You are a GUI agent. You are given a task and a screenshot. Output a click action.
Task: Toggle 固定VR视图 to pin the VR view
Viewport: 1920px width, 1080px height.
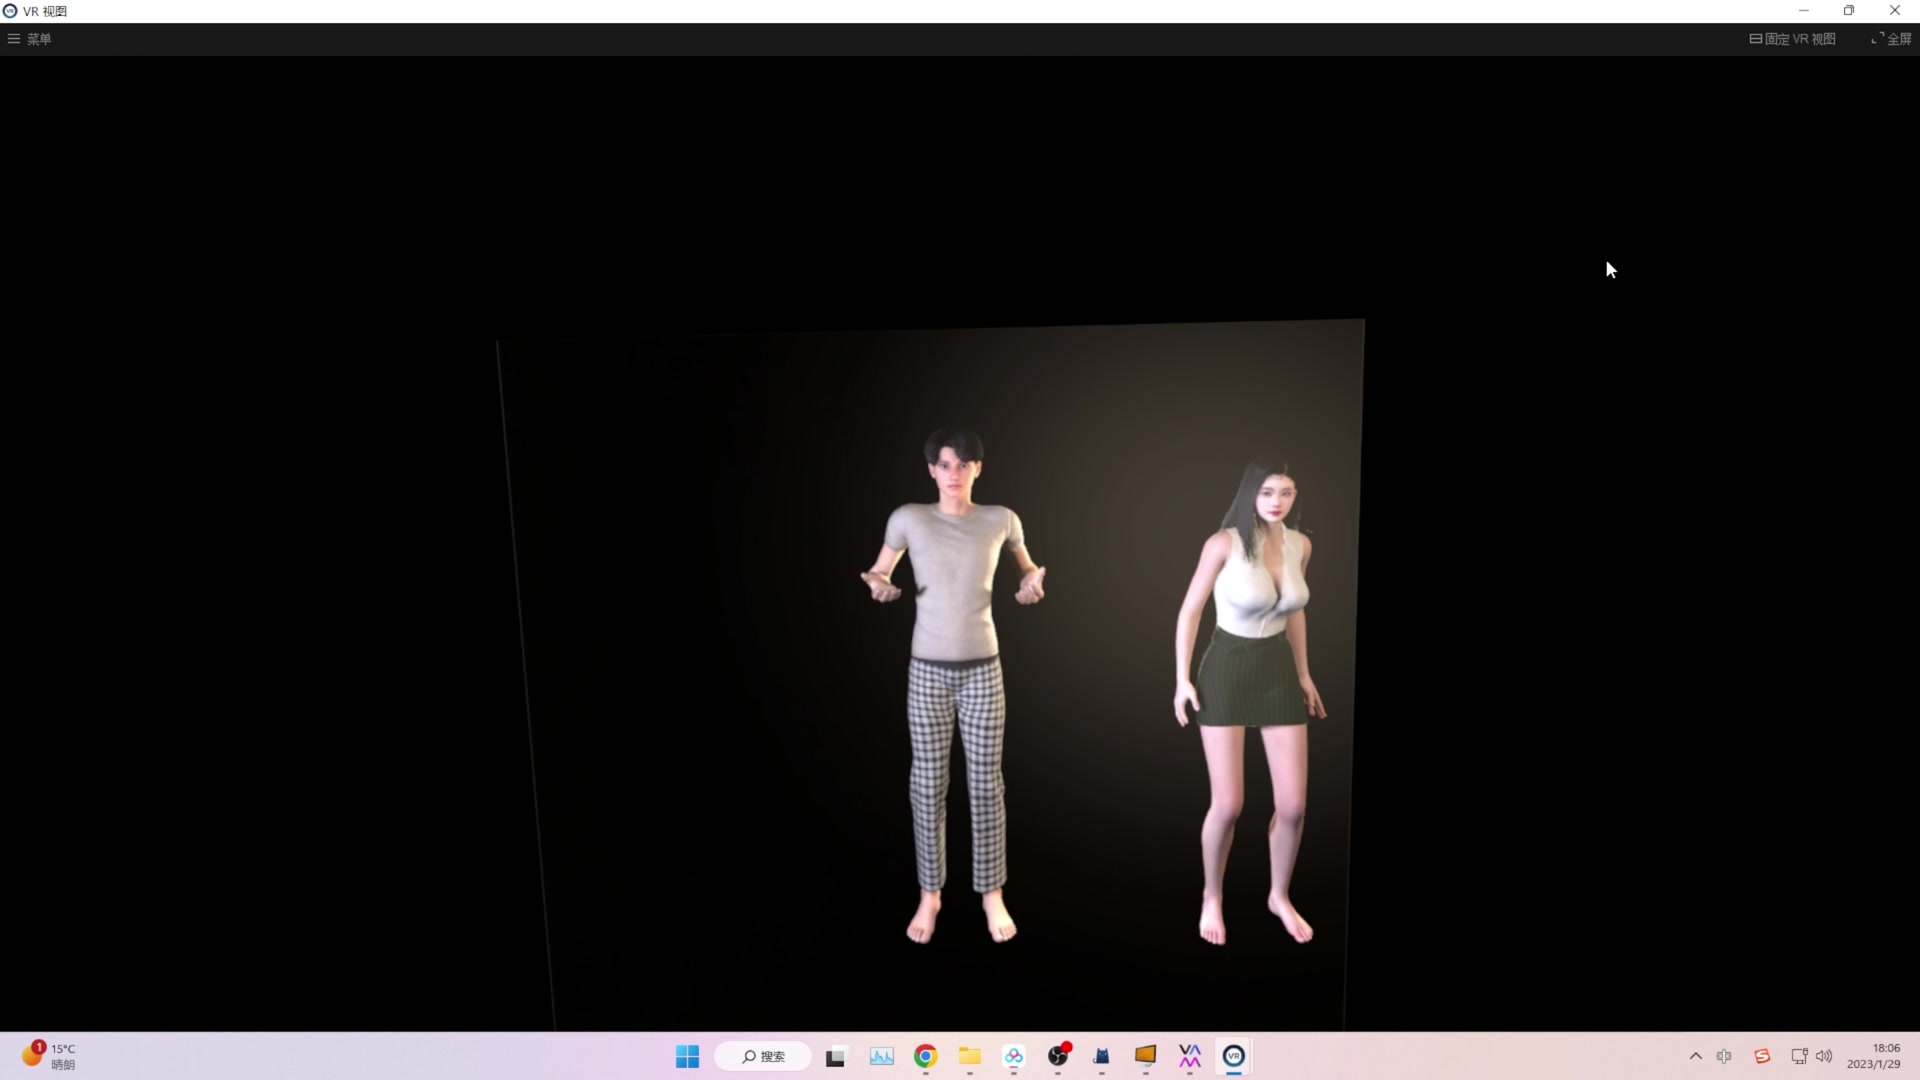(x=1792, y=39)
